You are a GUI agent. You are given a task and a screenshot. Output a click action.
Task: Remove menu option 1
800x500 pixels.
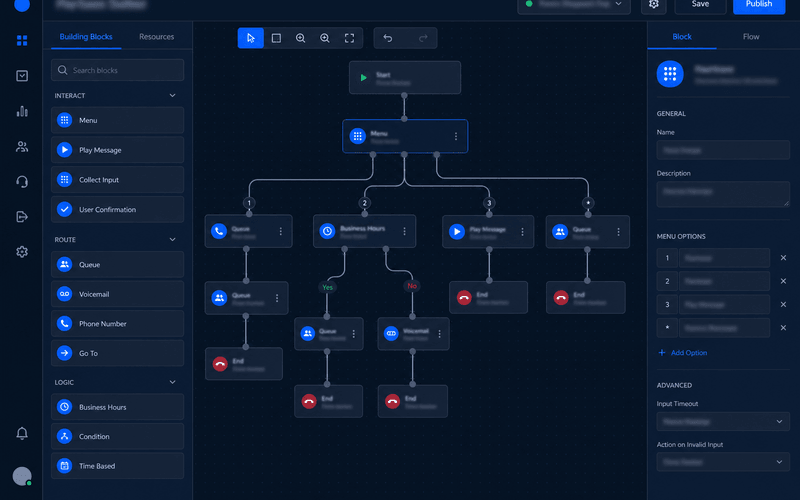click(x=783, y=258)
